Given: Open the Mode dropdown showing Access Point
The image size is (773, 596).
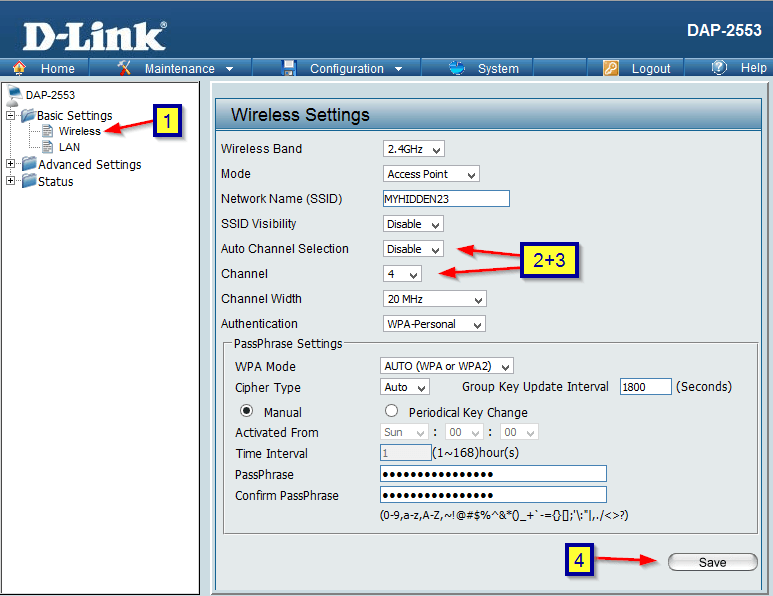Looking at the screenshot, I should 431,174.
